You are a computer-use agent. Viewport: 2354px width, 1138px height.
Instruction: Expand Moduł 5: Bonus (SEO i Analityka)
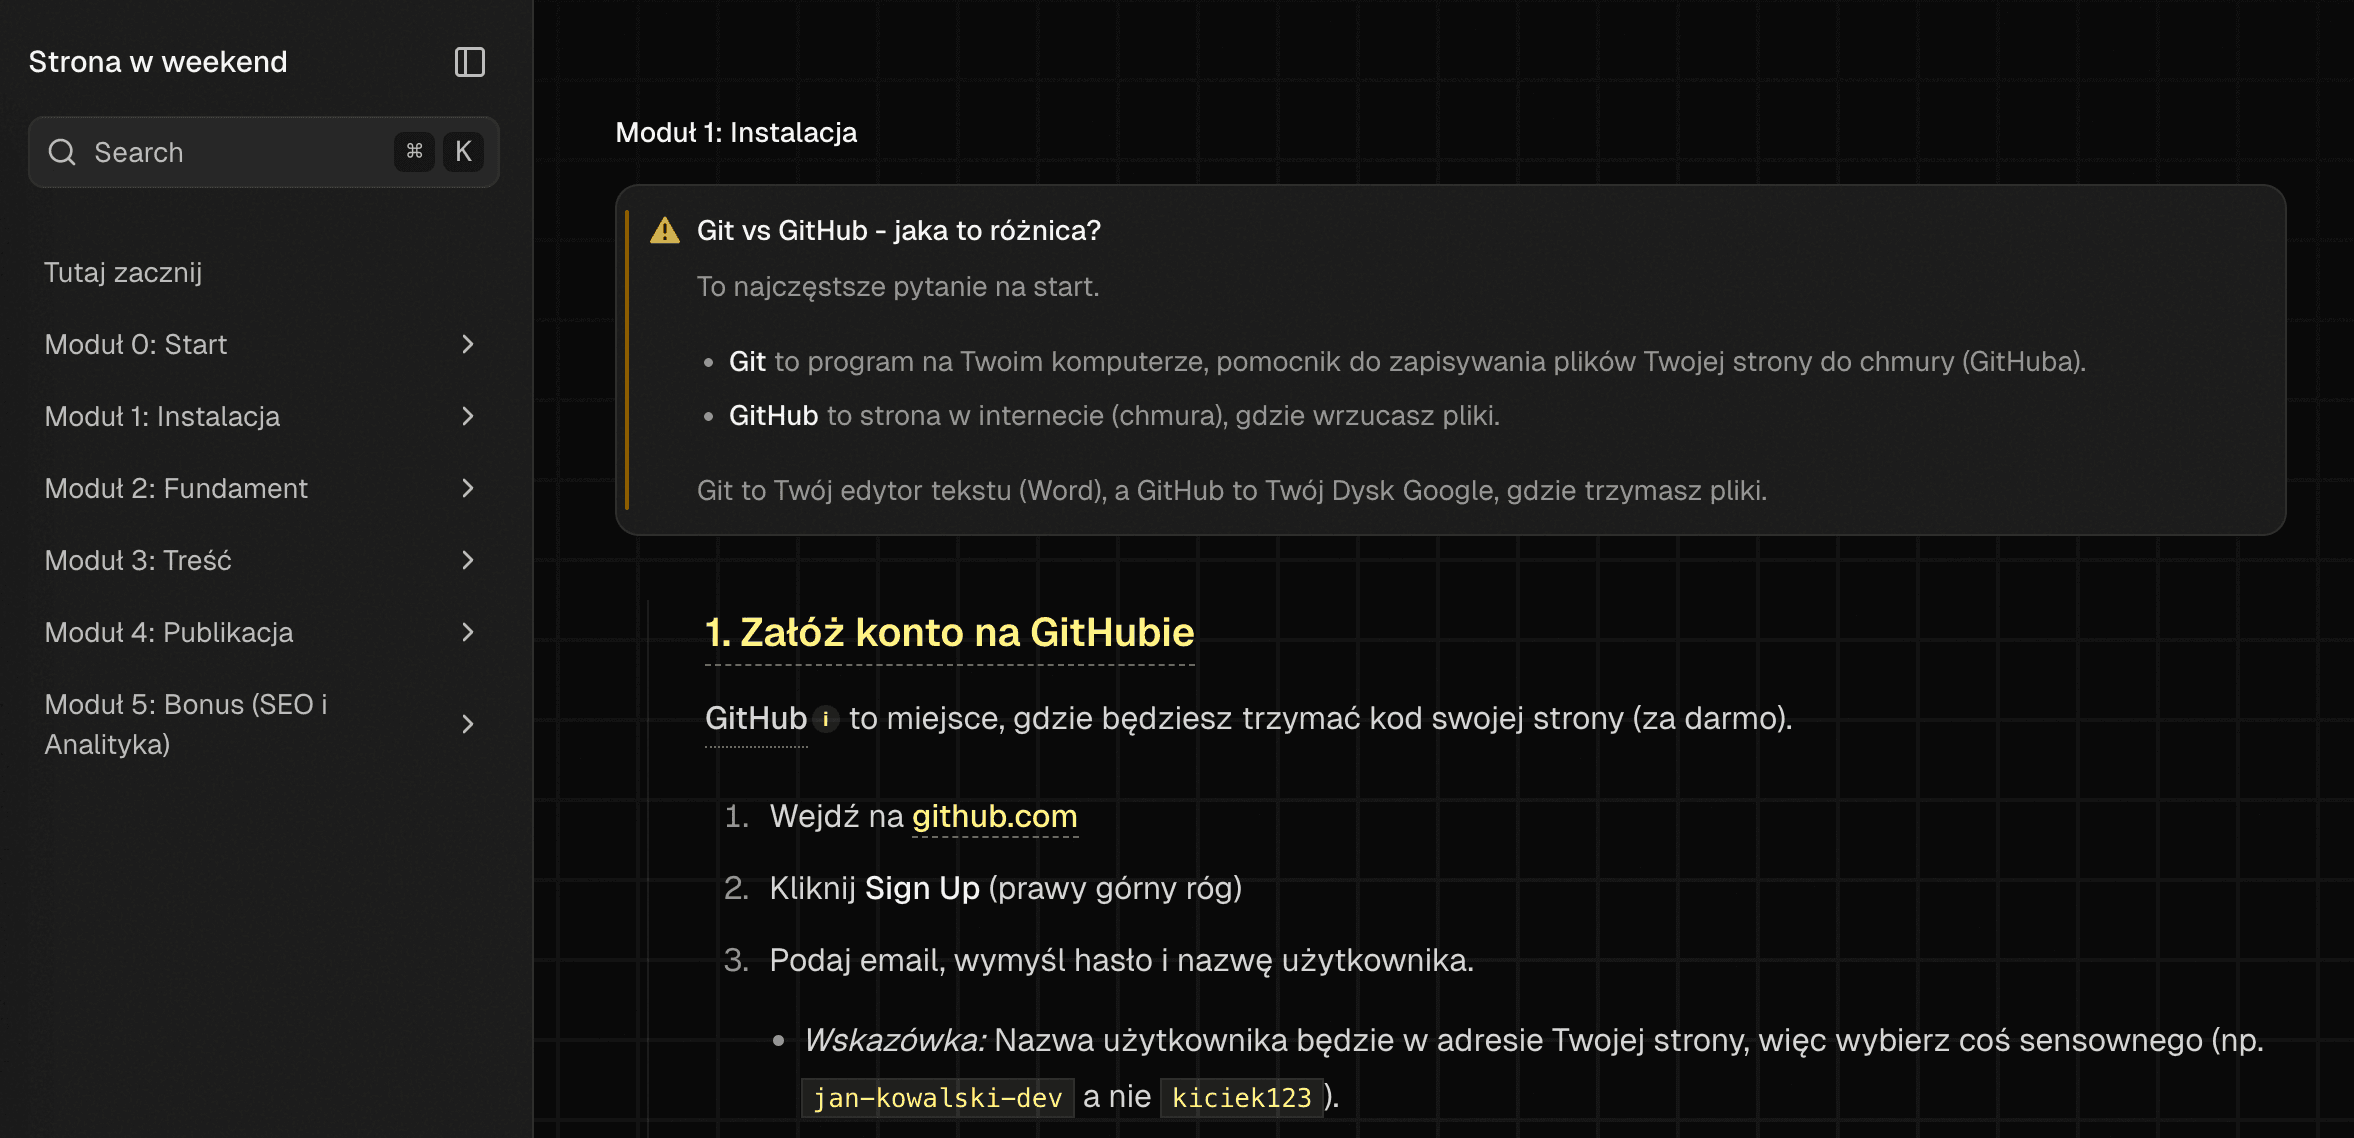tap(467, 723)
